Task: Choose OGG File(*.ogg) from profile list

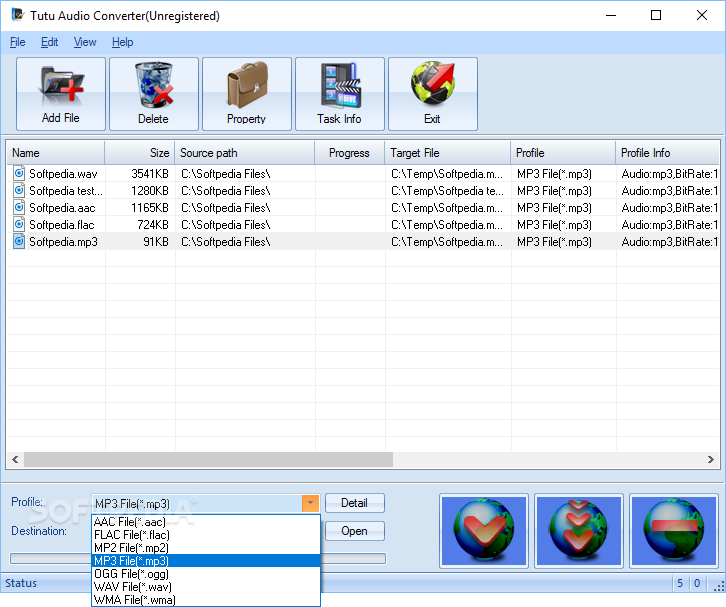Action: tap(206, 574)
